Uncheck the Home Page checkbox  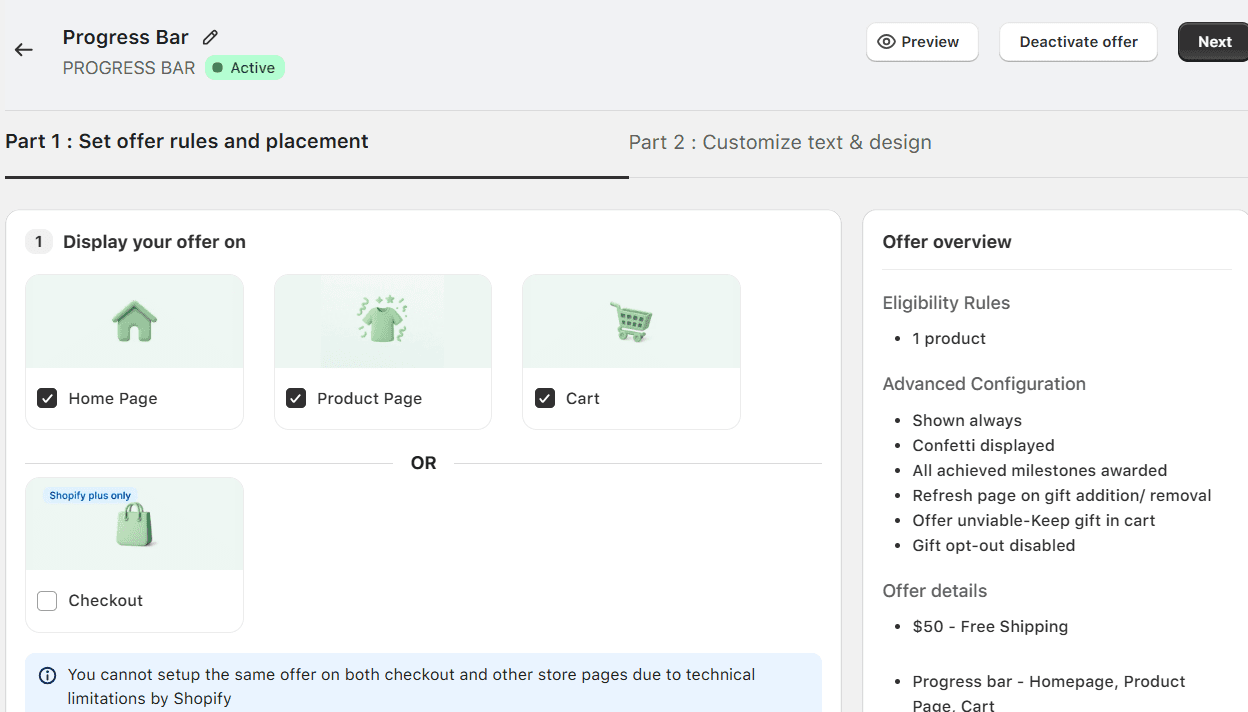[46, 397]
